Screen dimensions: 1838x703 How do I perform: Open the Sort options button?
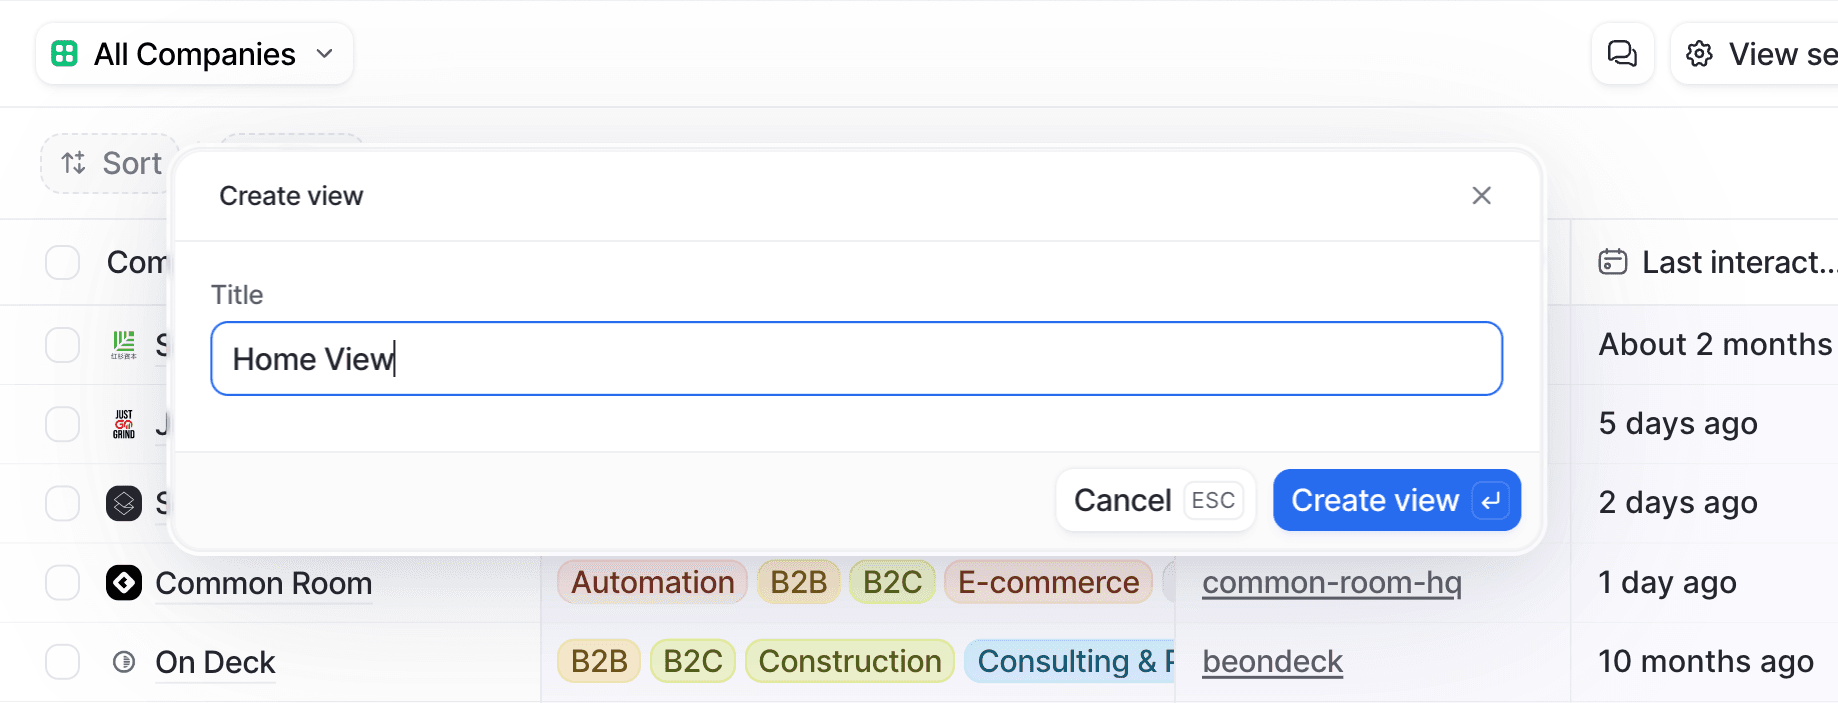tap(110, 163)
